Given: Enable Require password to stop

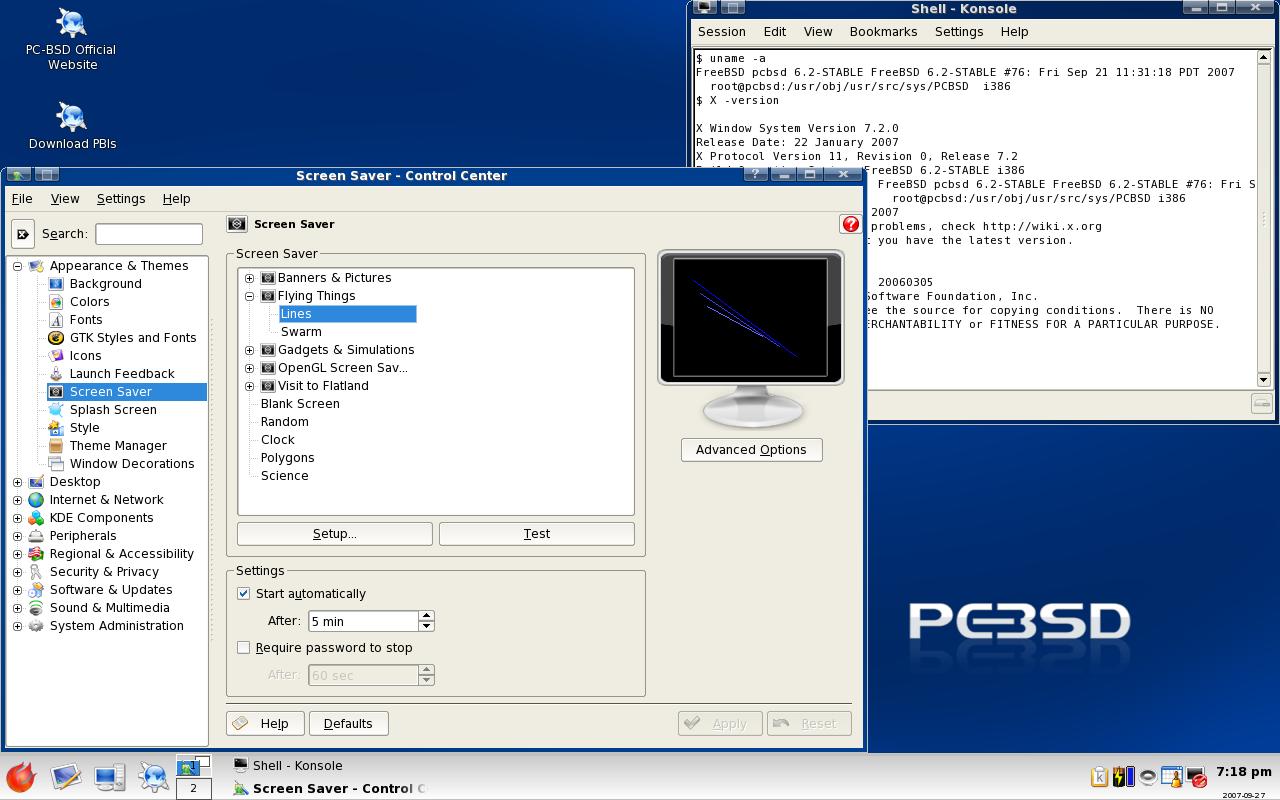Looking at the screenshot, I should tap(243, 648).
